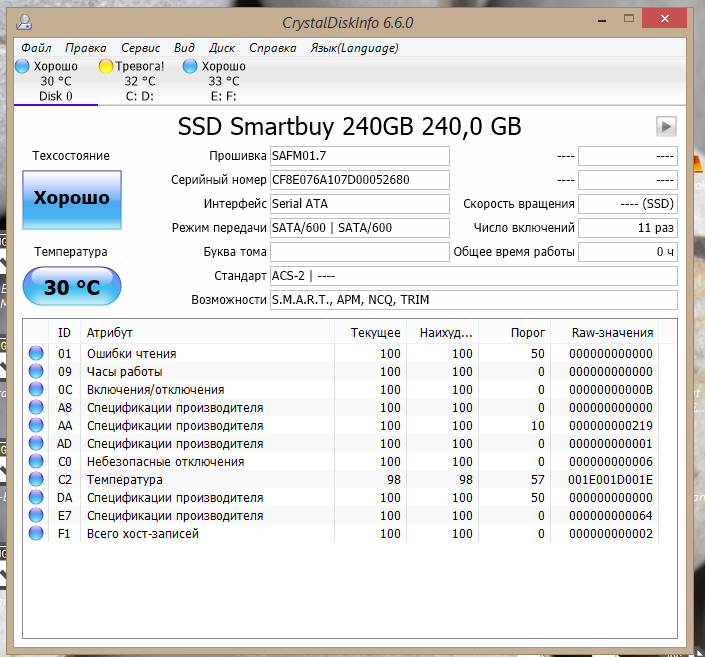Screen dimensions: 705x657
Task: Open the Сервис menu
Action: pos(140,48)
